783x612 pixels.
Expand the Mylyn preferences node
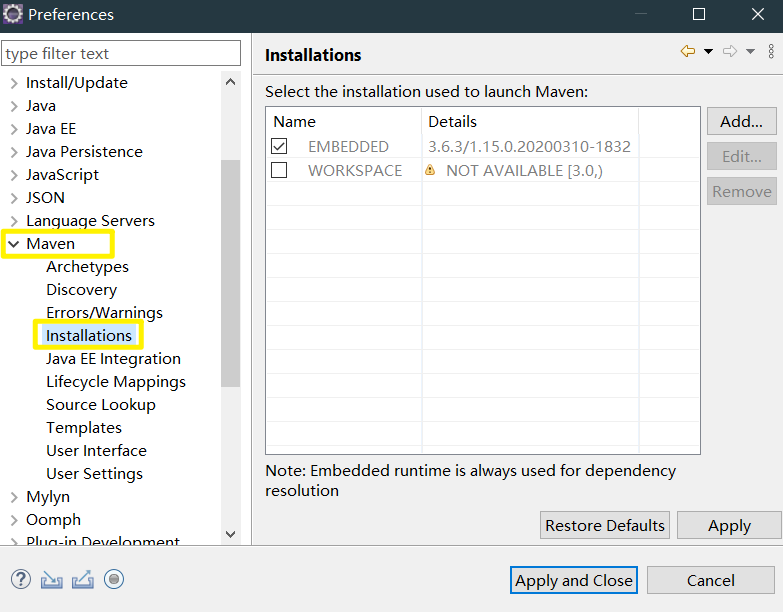click(x=13, y=497)
